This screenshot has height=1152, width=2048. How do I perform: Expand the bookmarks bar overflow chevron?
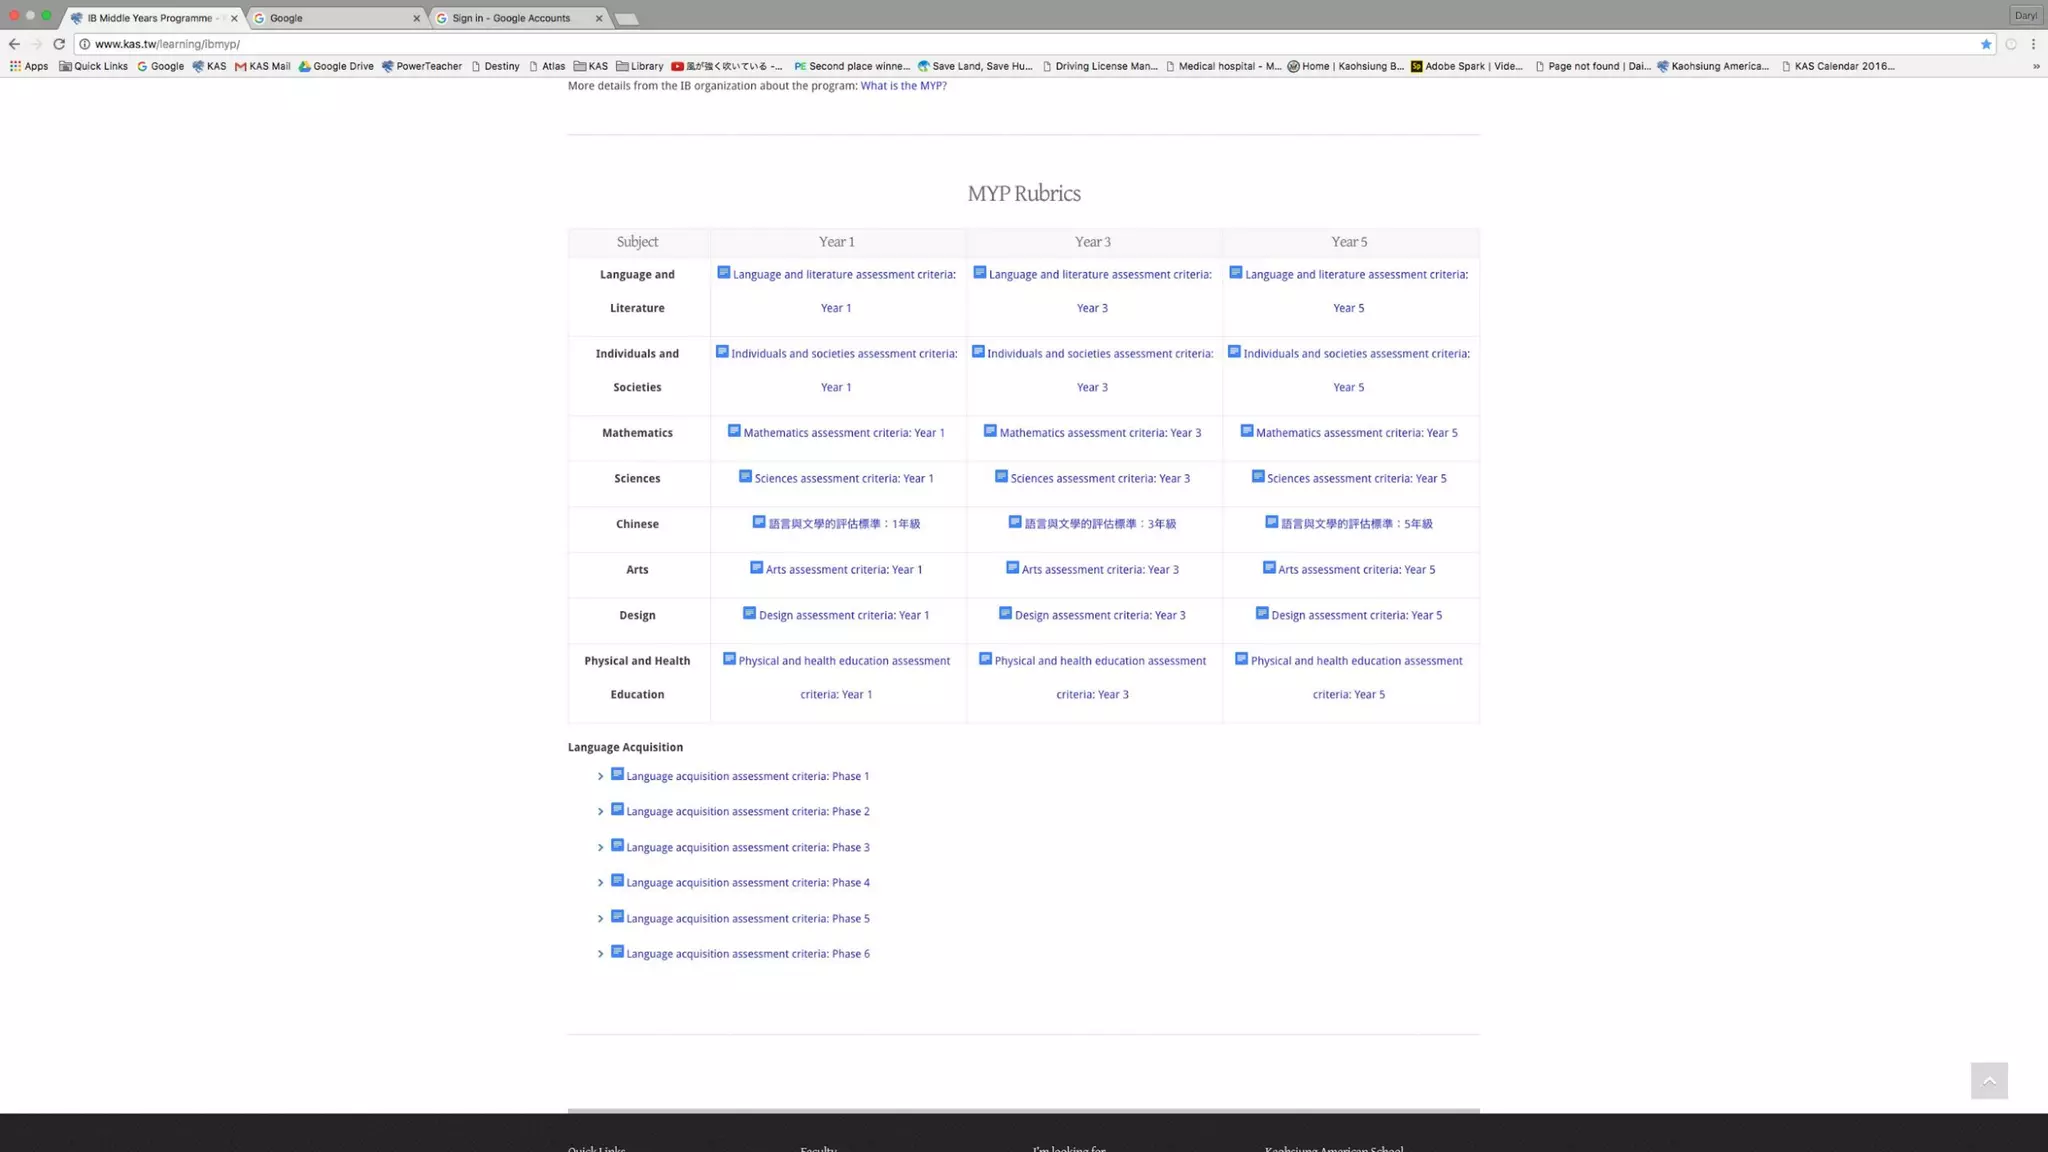2036,66
